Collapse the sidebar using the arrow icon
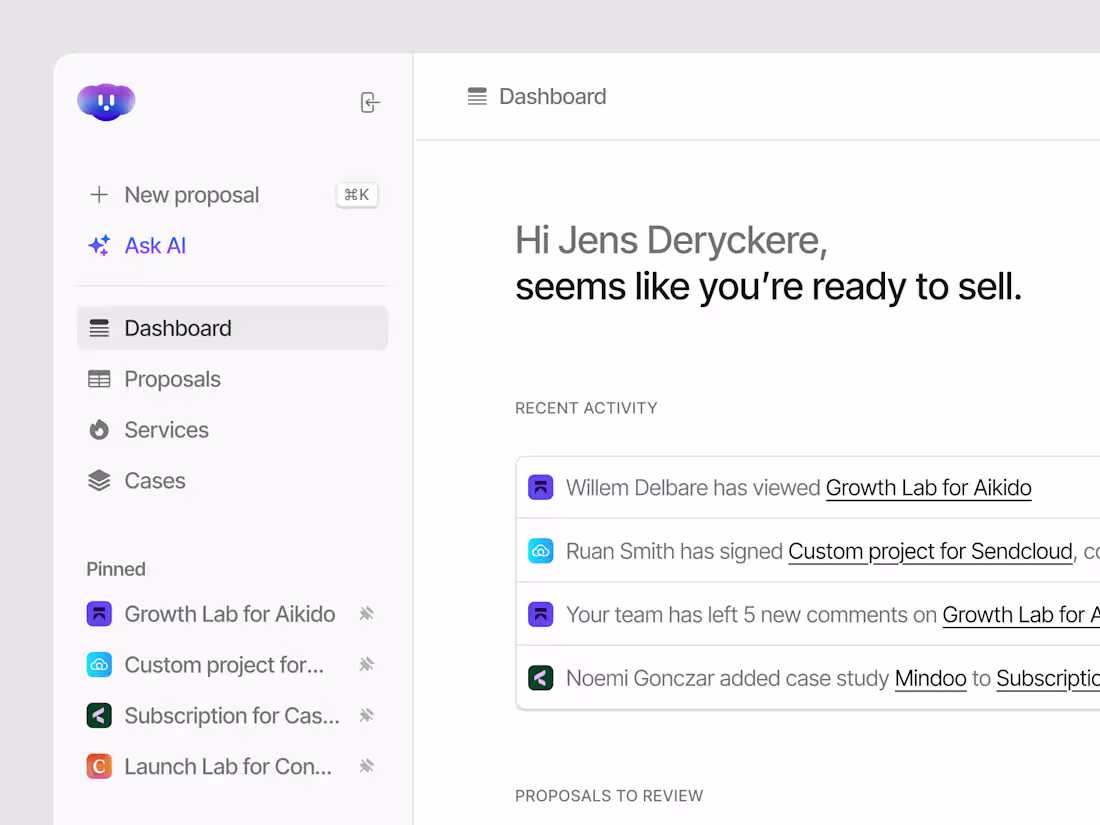This screenshot has width=1100, height=825. [370, 102]
